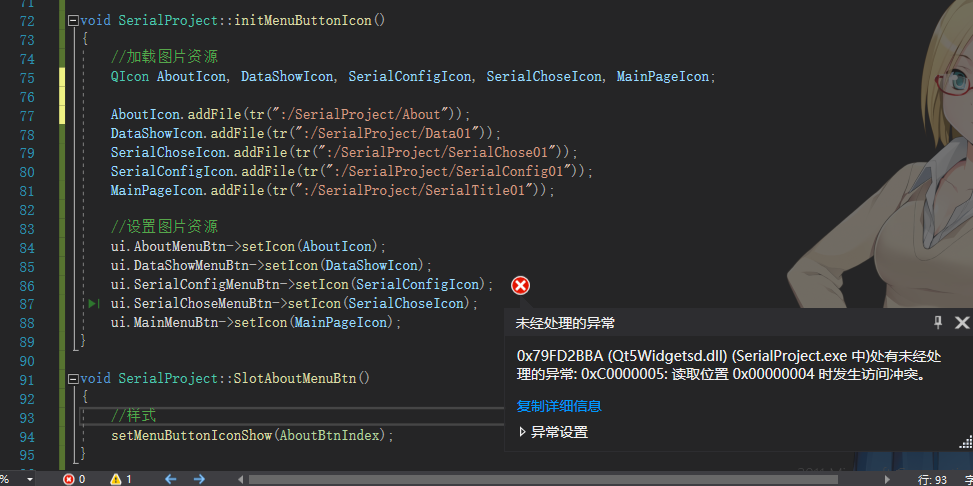Click the current statement arrow on line 87

point(94,304)
